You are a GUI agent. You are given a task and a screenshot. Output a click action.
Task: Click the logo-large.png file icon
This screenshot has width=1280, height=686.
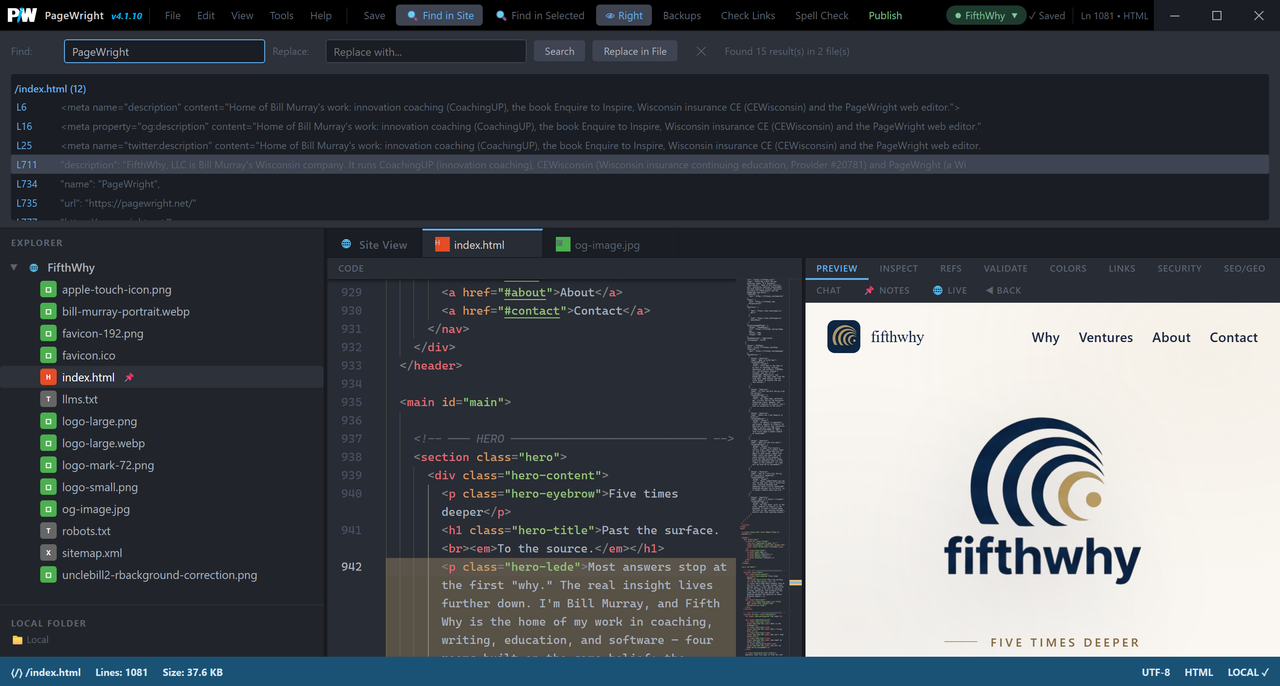click(x=48, y=421)
